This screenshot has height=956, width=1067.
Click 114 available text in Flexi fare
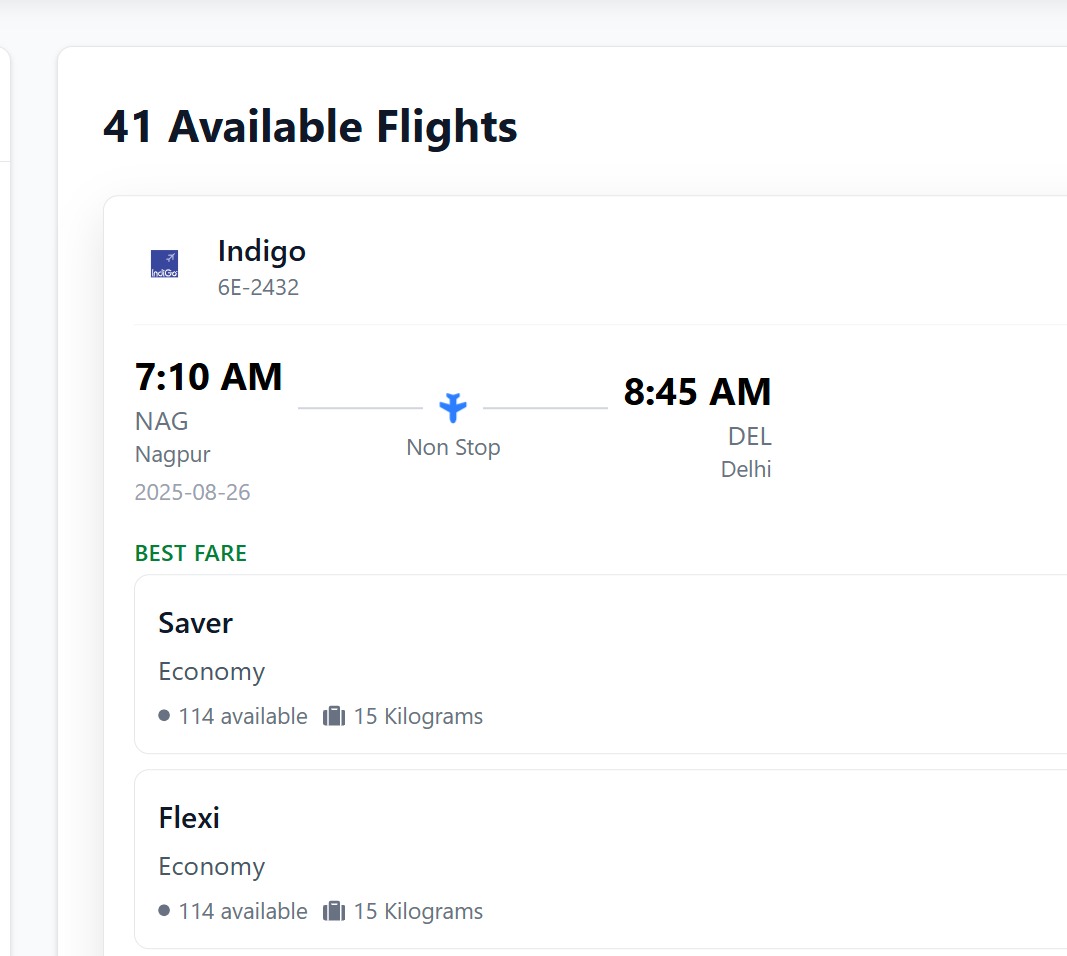(x=243, y=911)
